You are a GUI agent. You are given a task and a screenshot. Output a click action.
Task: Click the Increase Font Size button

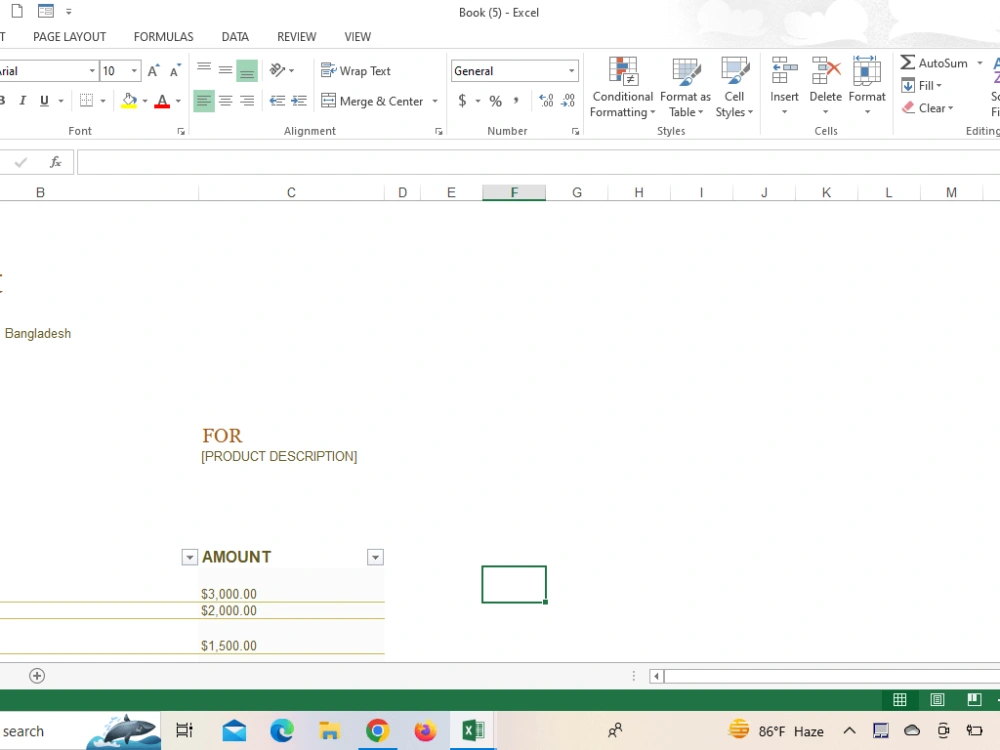coord(153,71)
